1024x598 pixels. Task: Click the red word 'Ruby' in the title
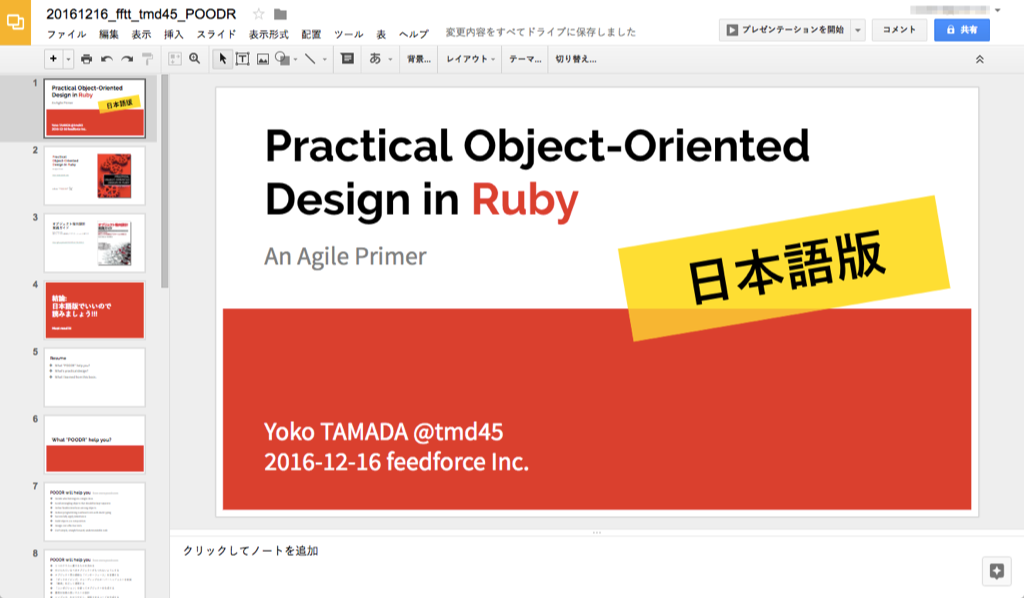[x=525, y=199]
